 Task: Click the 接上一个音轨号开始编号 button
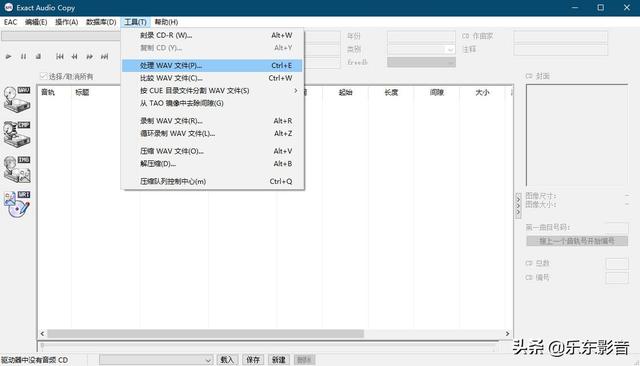pyautogui.click(x=577, y=241)
